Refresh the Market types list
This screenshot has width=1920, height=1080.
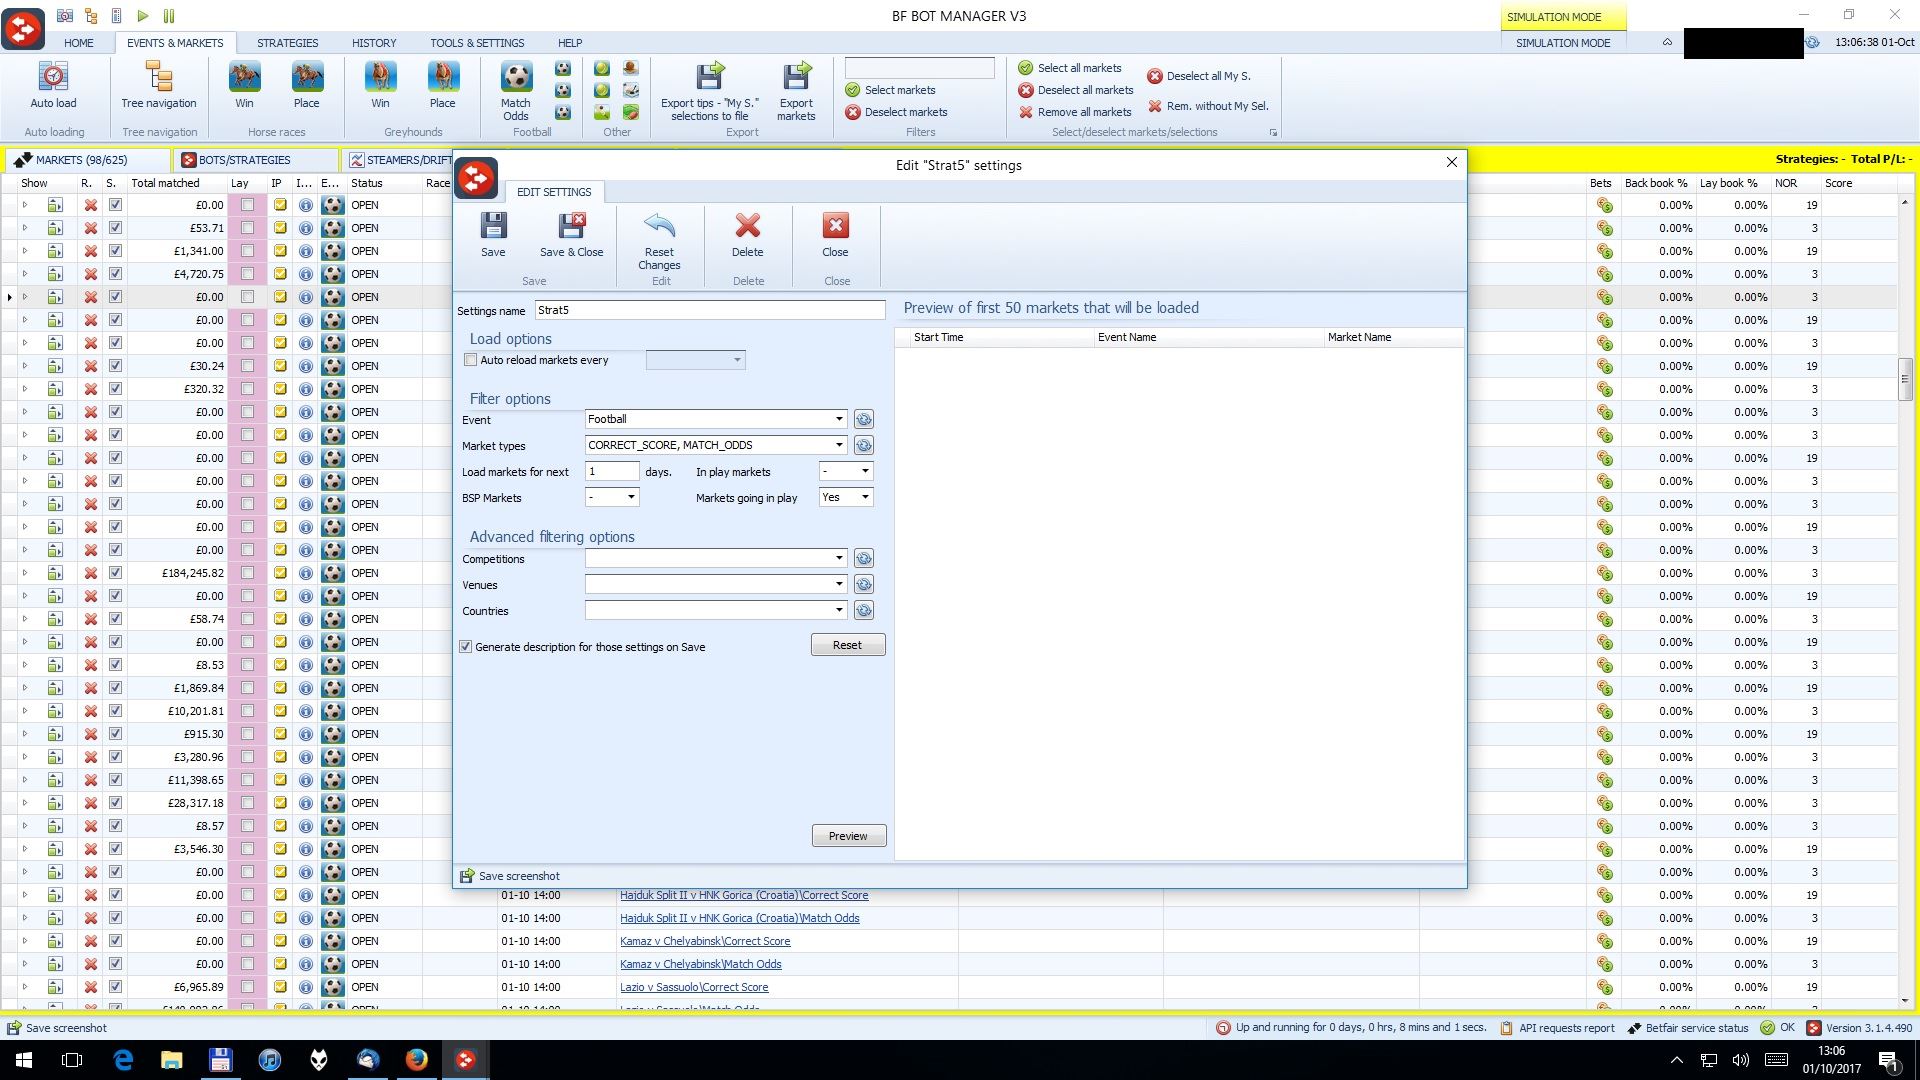864,445
